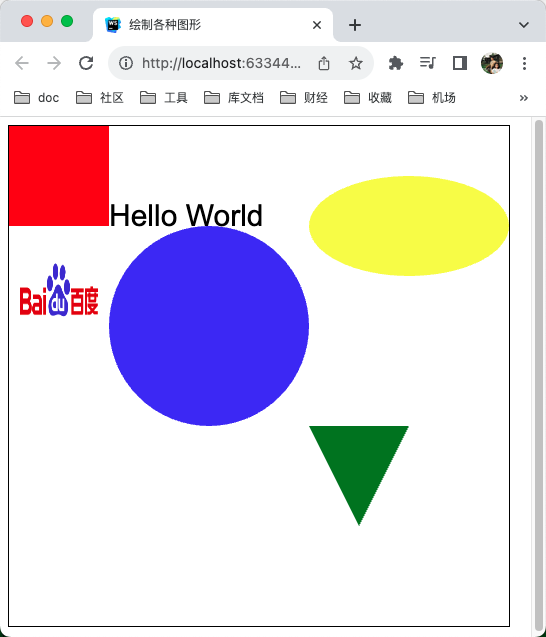Expand the tab search dropdown arrow
The height and width of the screenshot is (637, 546).
tap(524, 25)
